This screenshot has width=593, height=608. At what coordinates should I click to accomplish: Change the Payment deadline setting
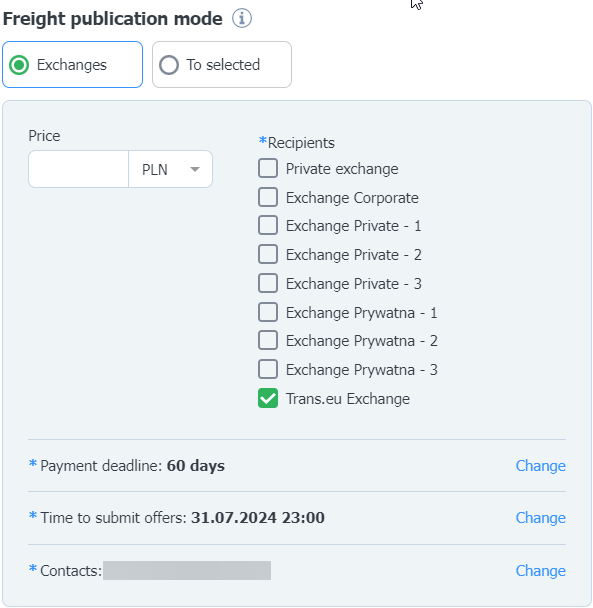point(540,466)
